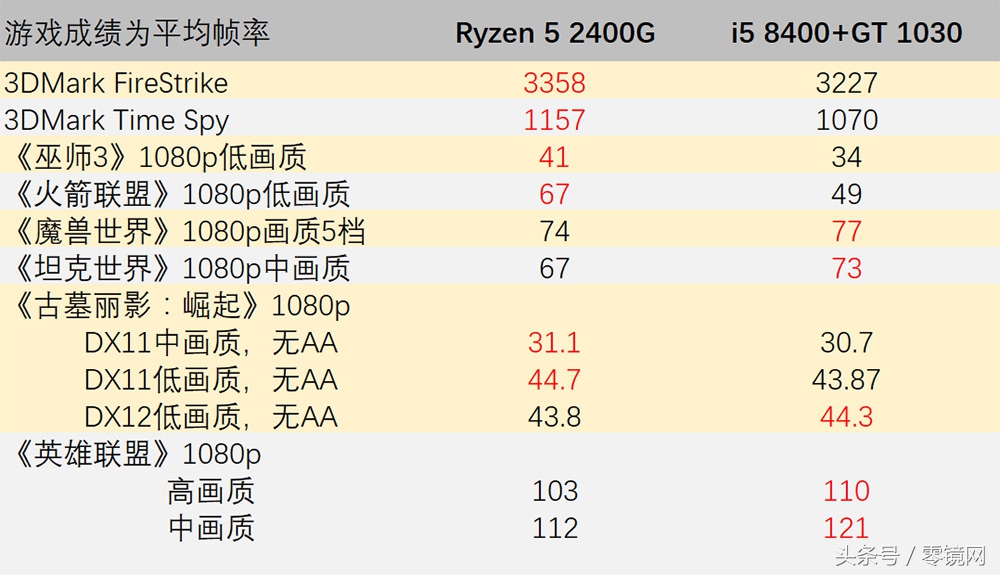
Task: Click the red value 121 for 中画质
Action: click(x=846, y=528)
